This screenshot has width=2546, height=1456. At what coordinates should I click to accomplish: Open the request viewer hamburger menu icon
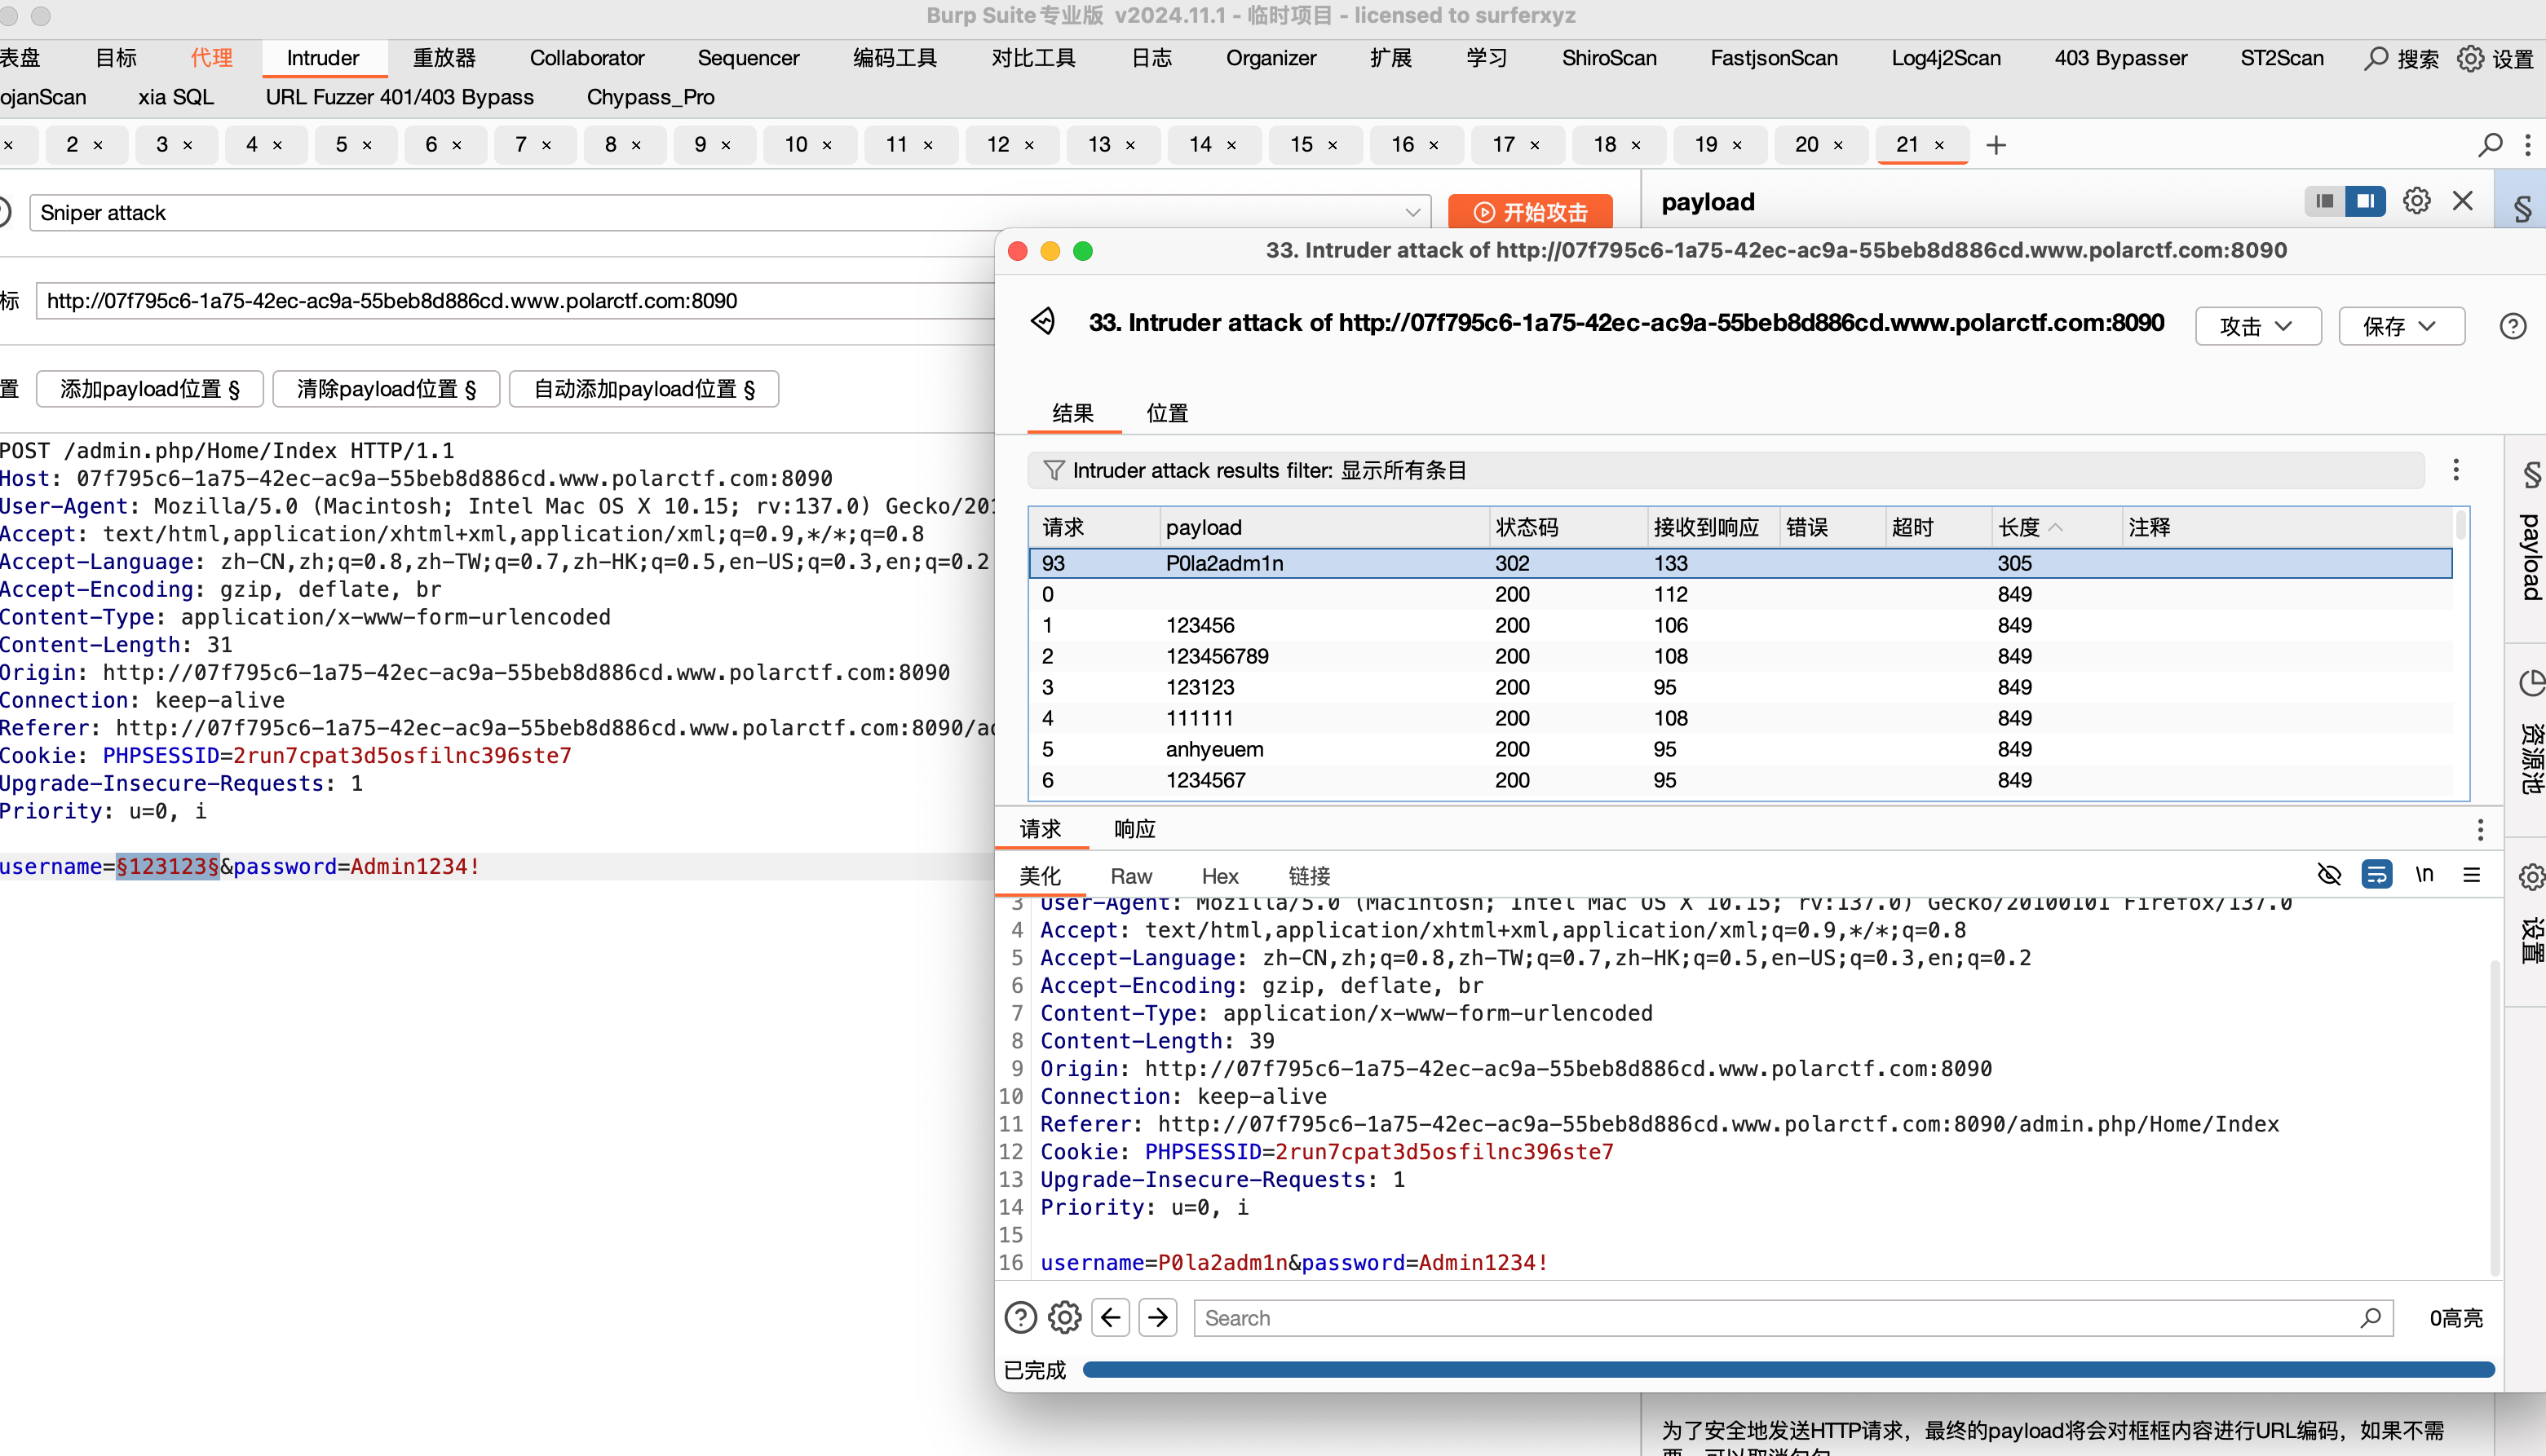[2471, 875]
